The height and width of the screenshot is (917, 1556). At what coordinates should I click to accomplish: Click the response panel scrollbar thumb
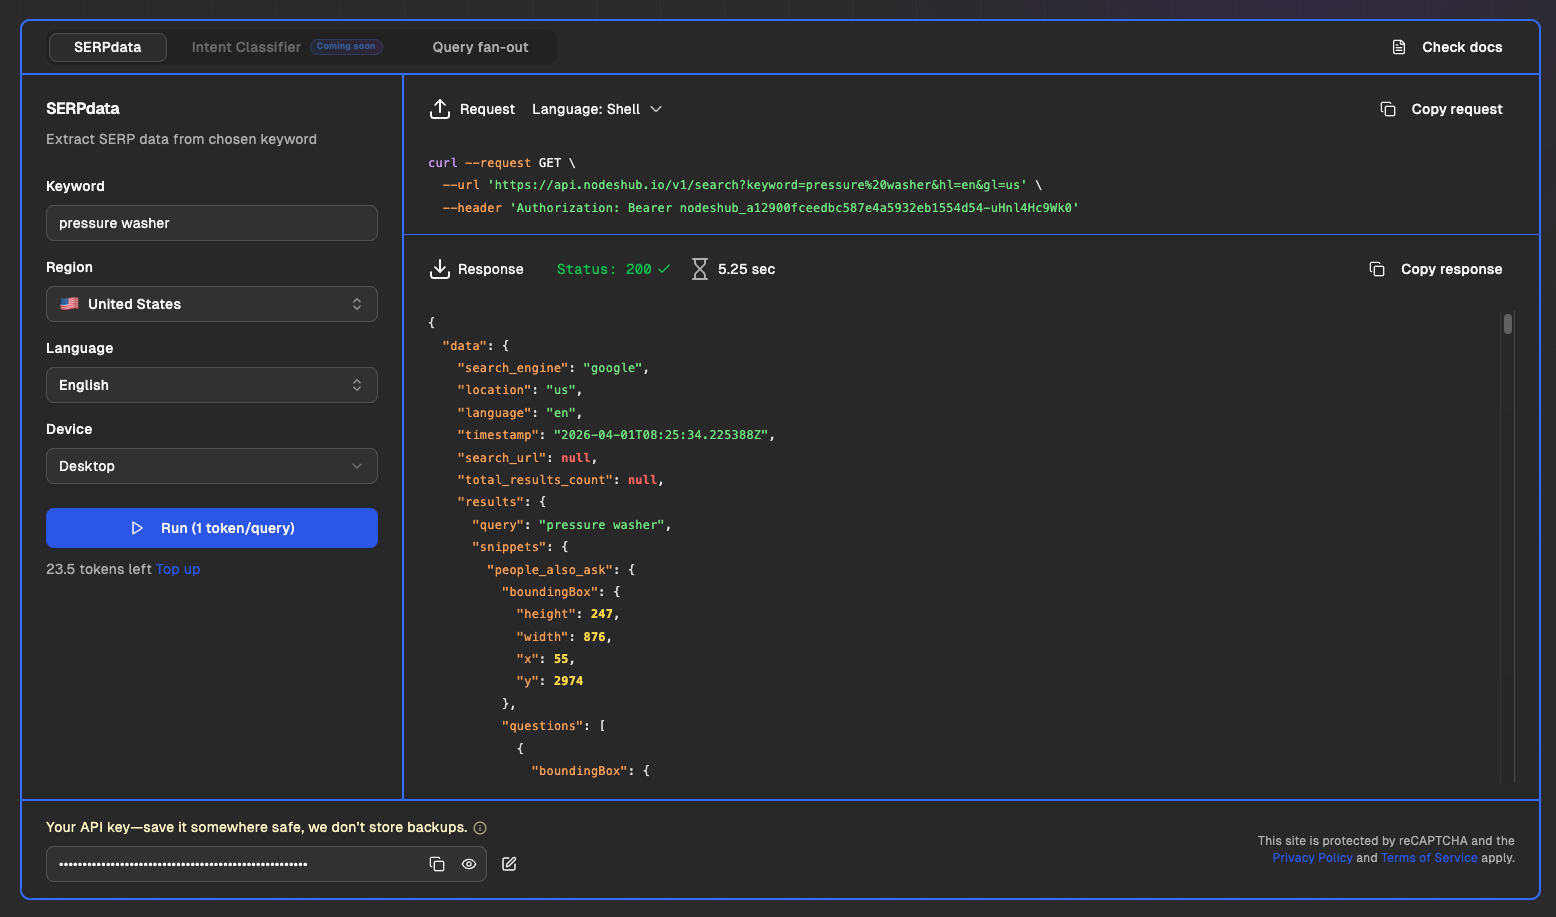click(1507, 324)
